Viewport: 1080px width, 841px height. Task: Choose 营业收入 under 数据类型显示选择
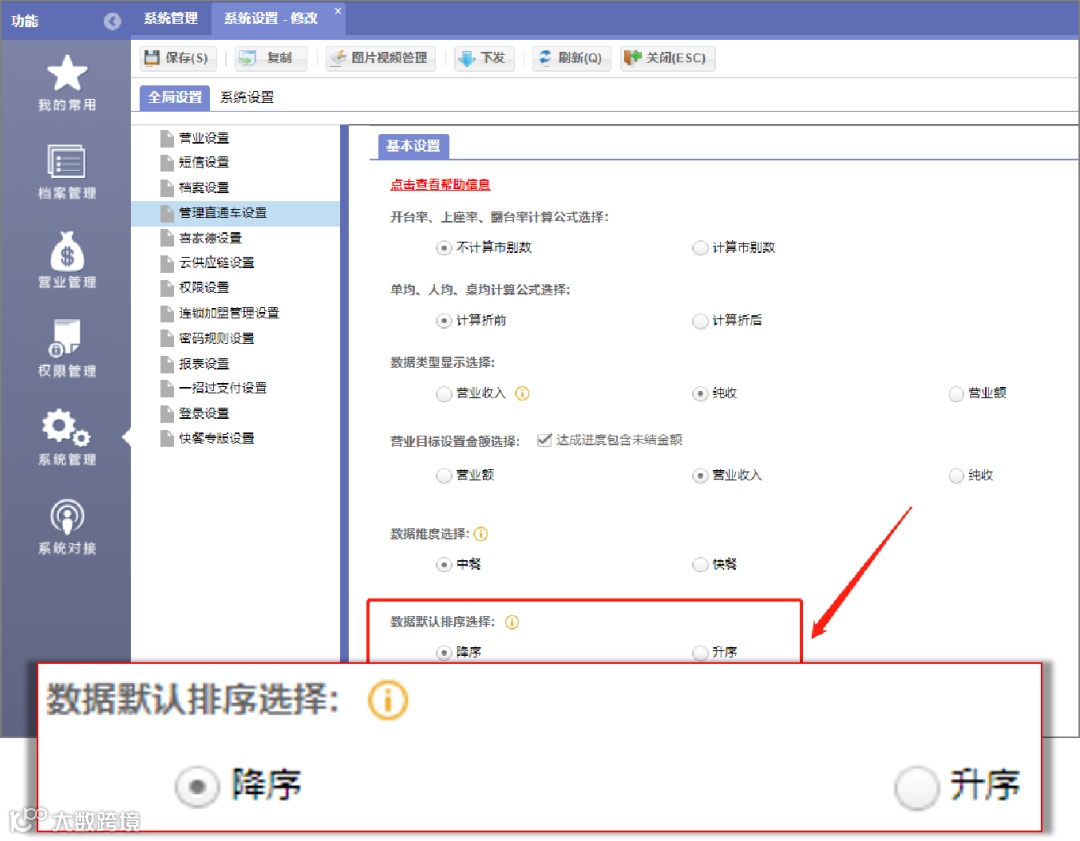pyautogui.click(x=444, y=394)
